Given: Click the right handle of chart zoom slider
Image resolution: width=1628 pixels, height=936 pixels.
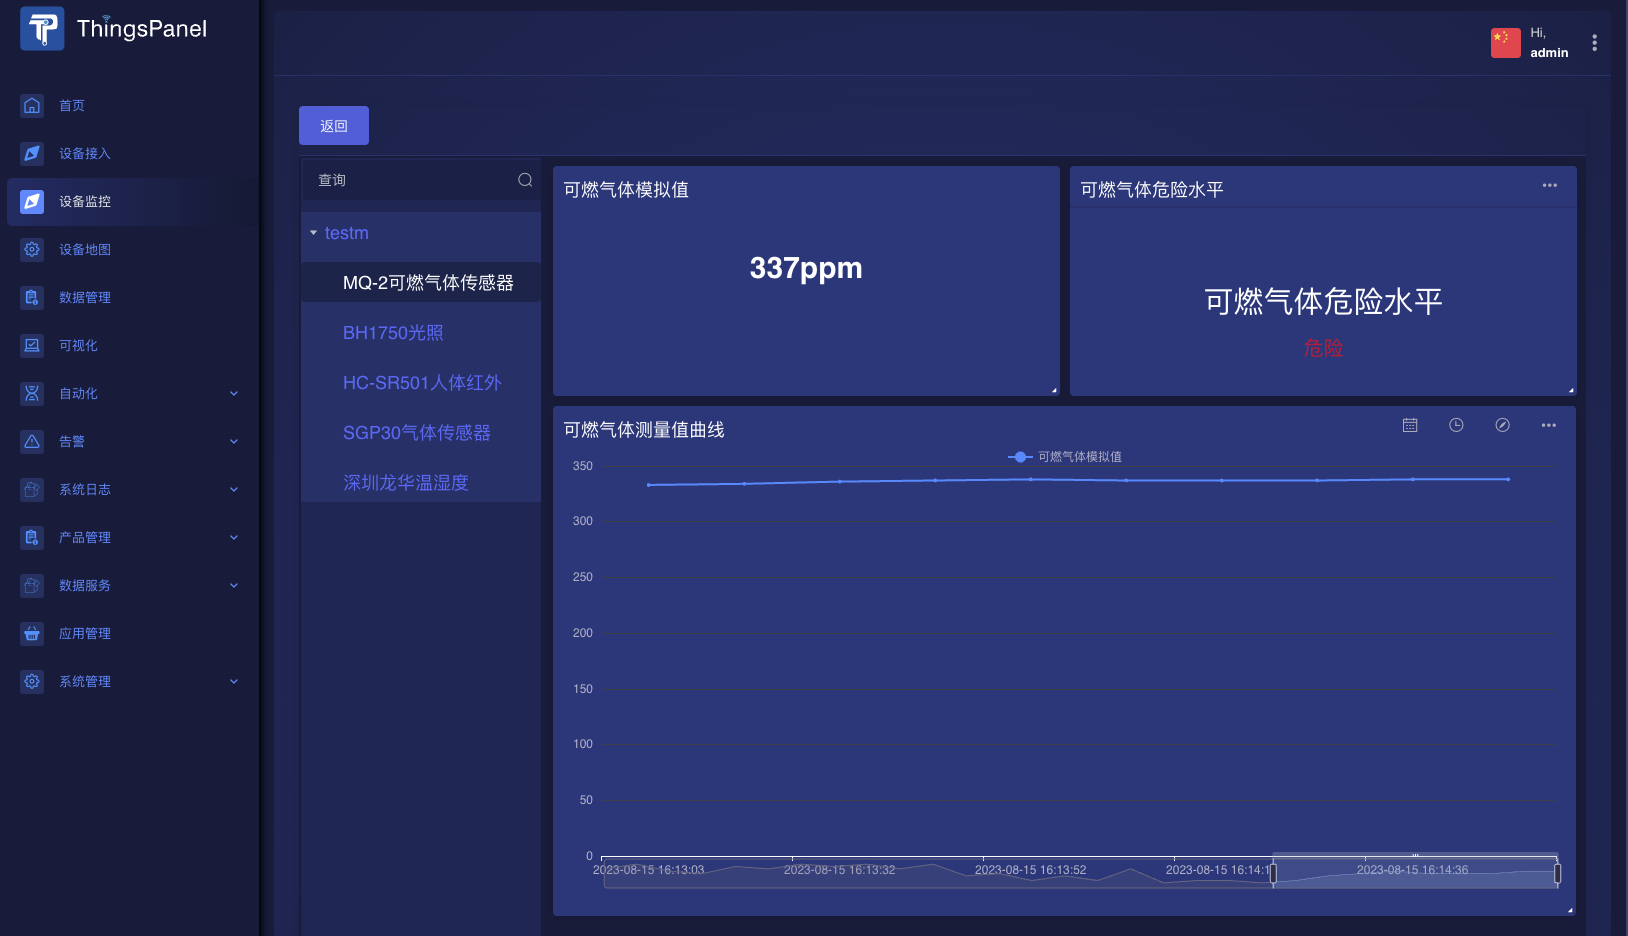Looking at the screenshot, I should [x=1557, y=874].
